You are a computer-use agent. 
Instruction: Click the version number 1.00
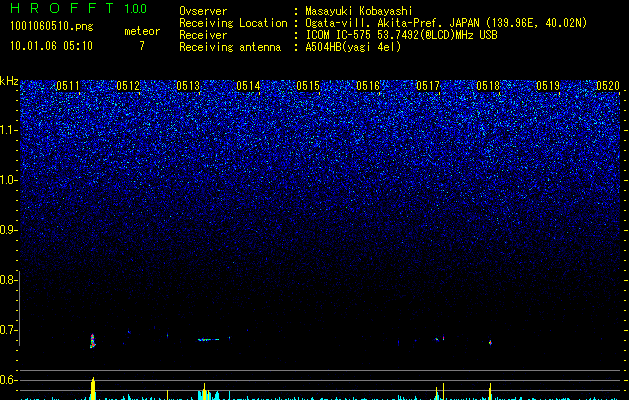[x=135, y=9]
